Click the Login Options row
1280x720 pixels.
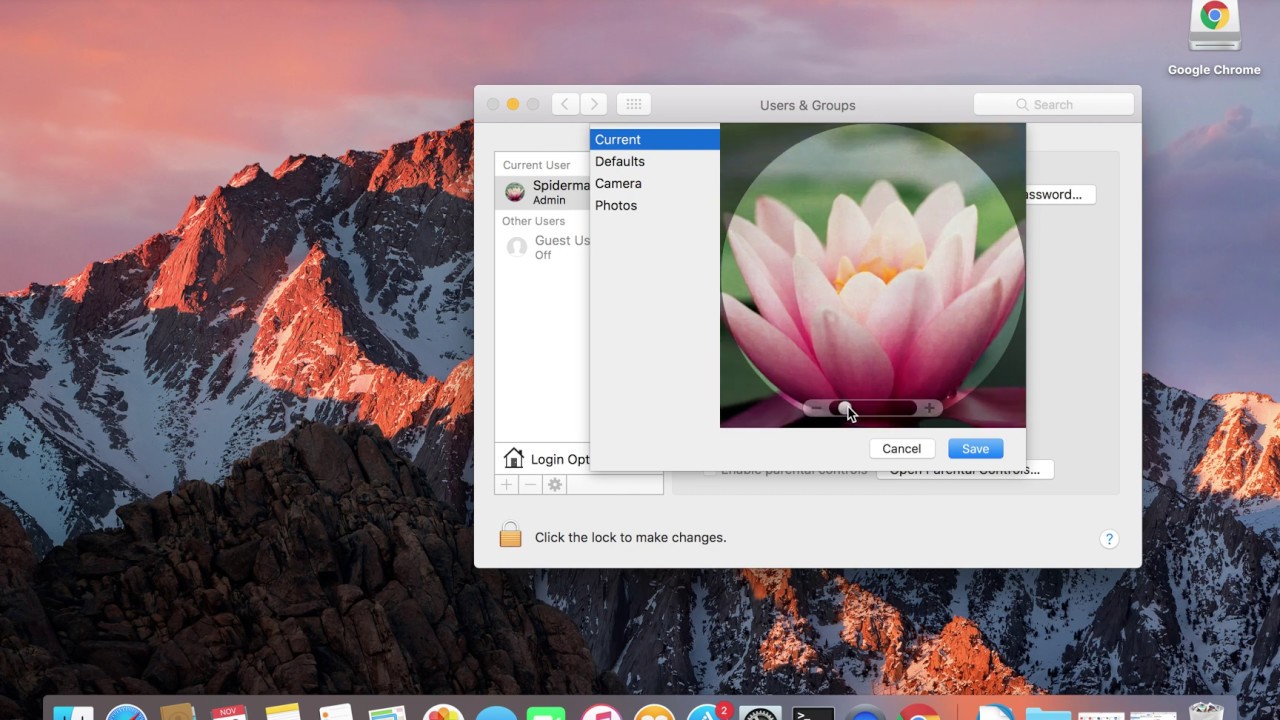(x=543, y=459)
